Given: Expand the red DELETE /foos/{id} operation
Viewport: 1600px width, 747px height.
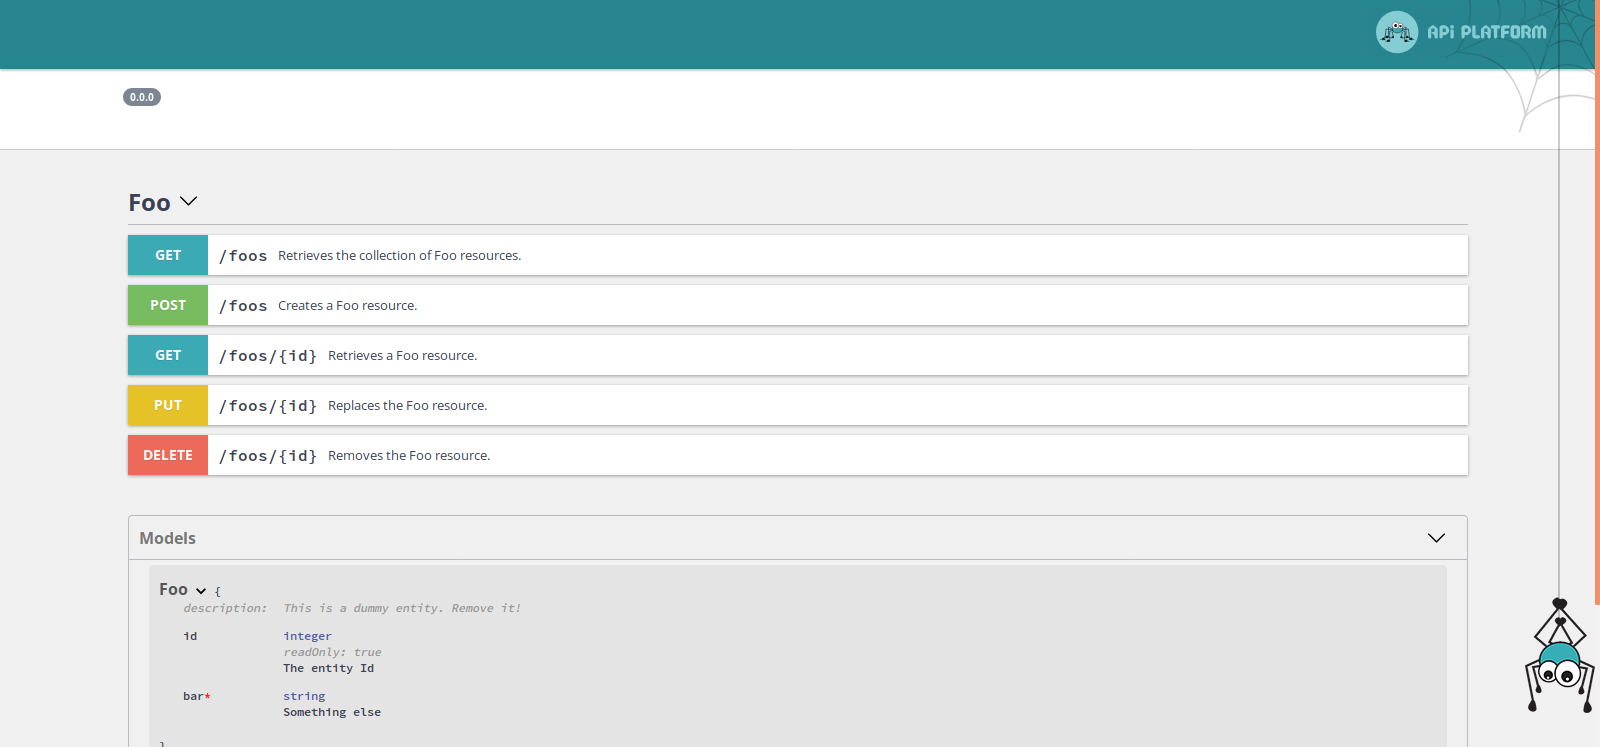Looking at the screenshot, I should click(x=168, y=455).
